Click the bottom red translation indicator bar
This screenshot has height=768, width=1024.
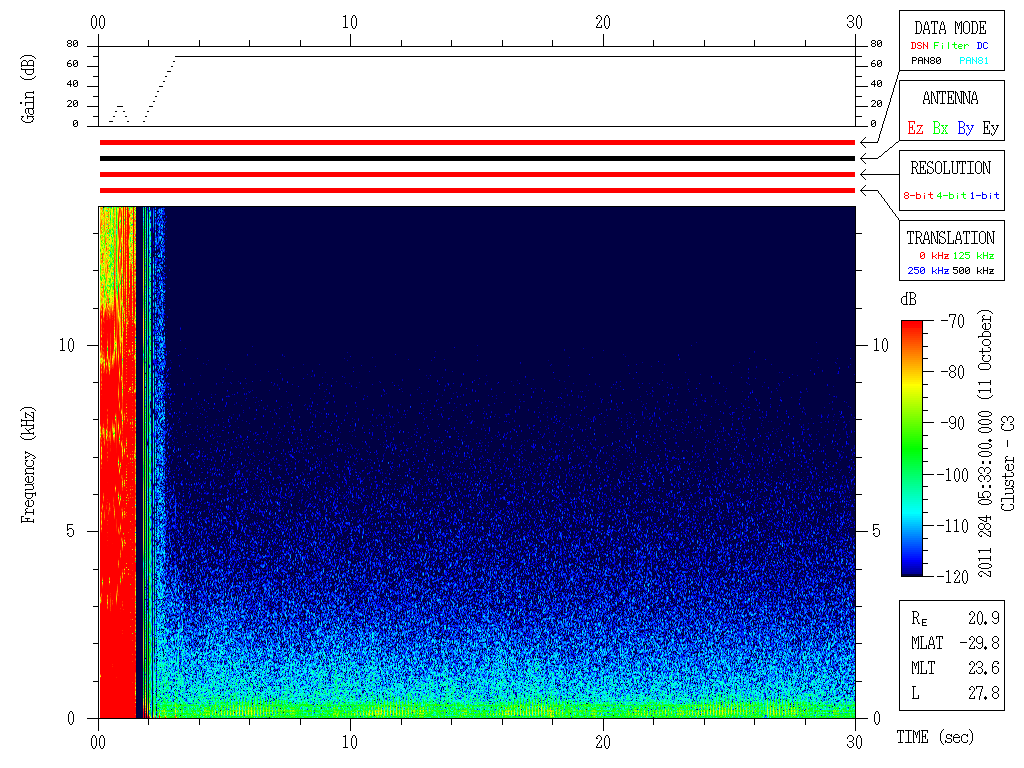pyautogui.click(x=477, y=191)
